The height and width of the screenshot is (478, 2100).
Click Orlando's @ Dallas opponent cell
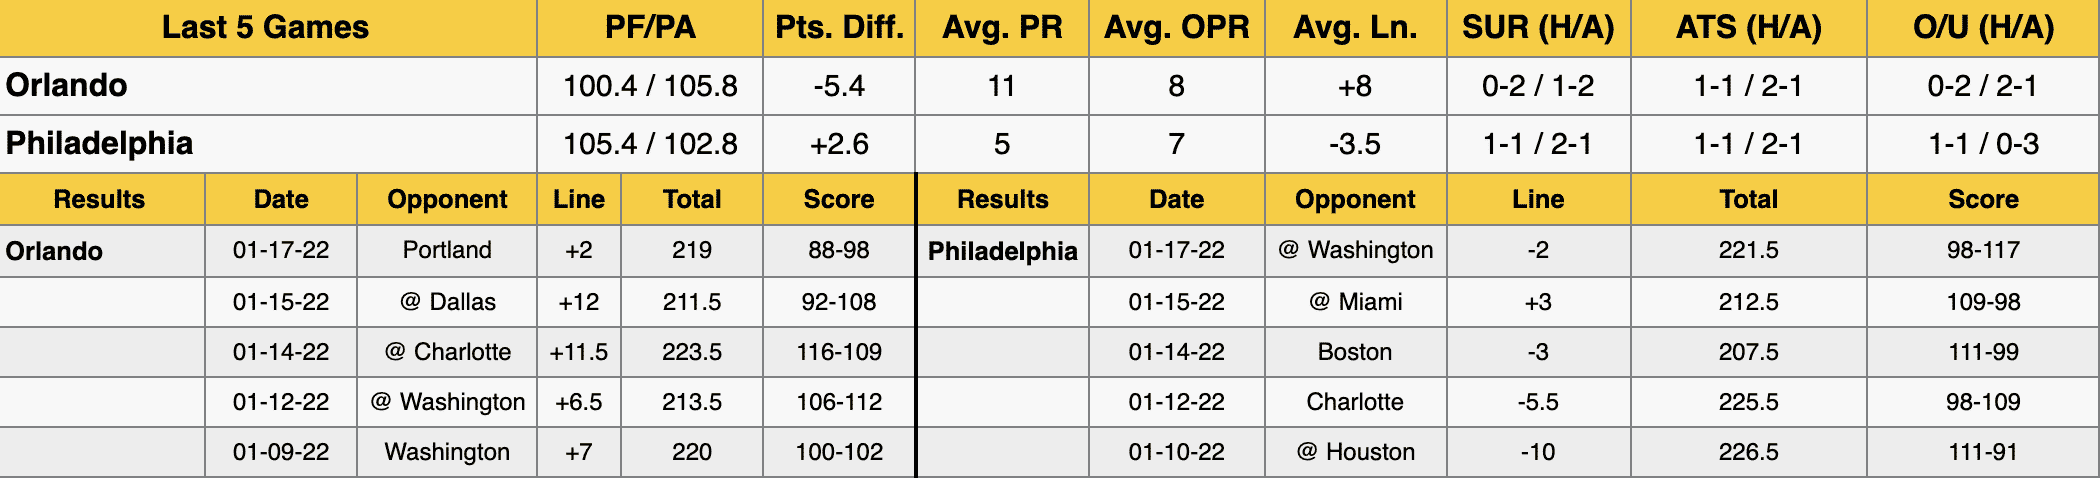click(447, 302)
